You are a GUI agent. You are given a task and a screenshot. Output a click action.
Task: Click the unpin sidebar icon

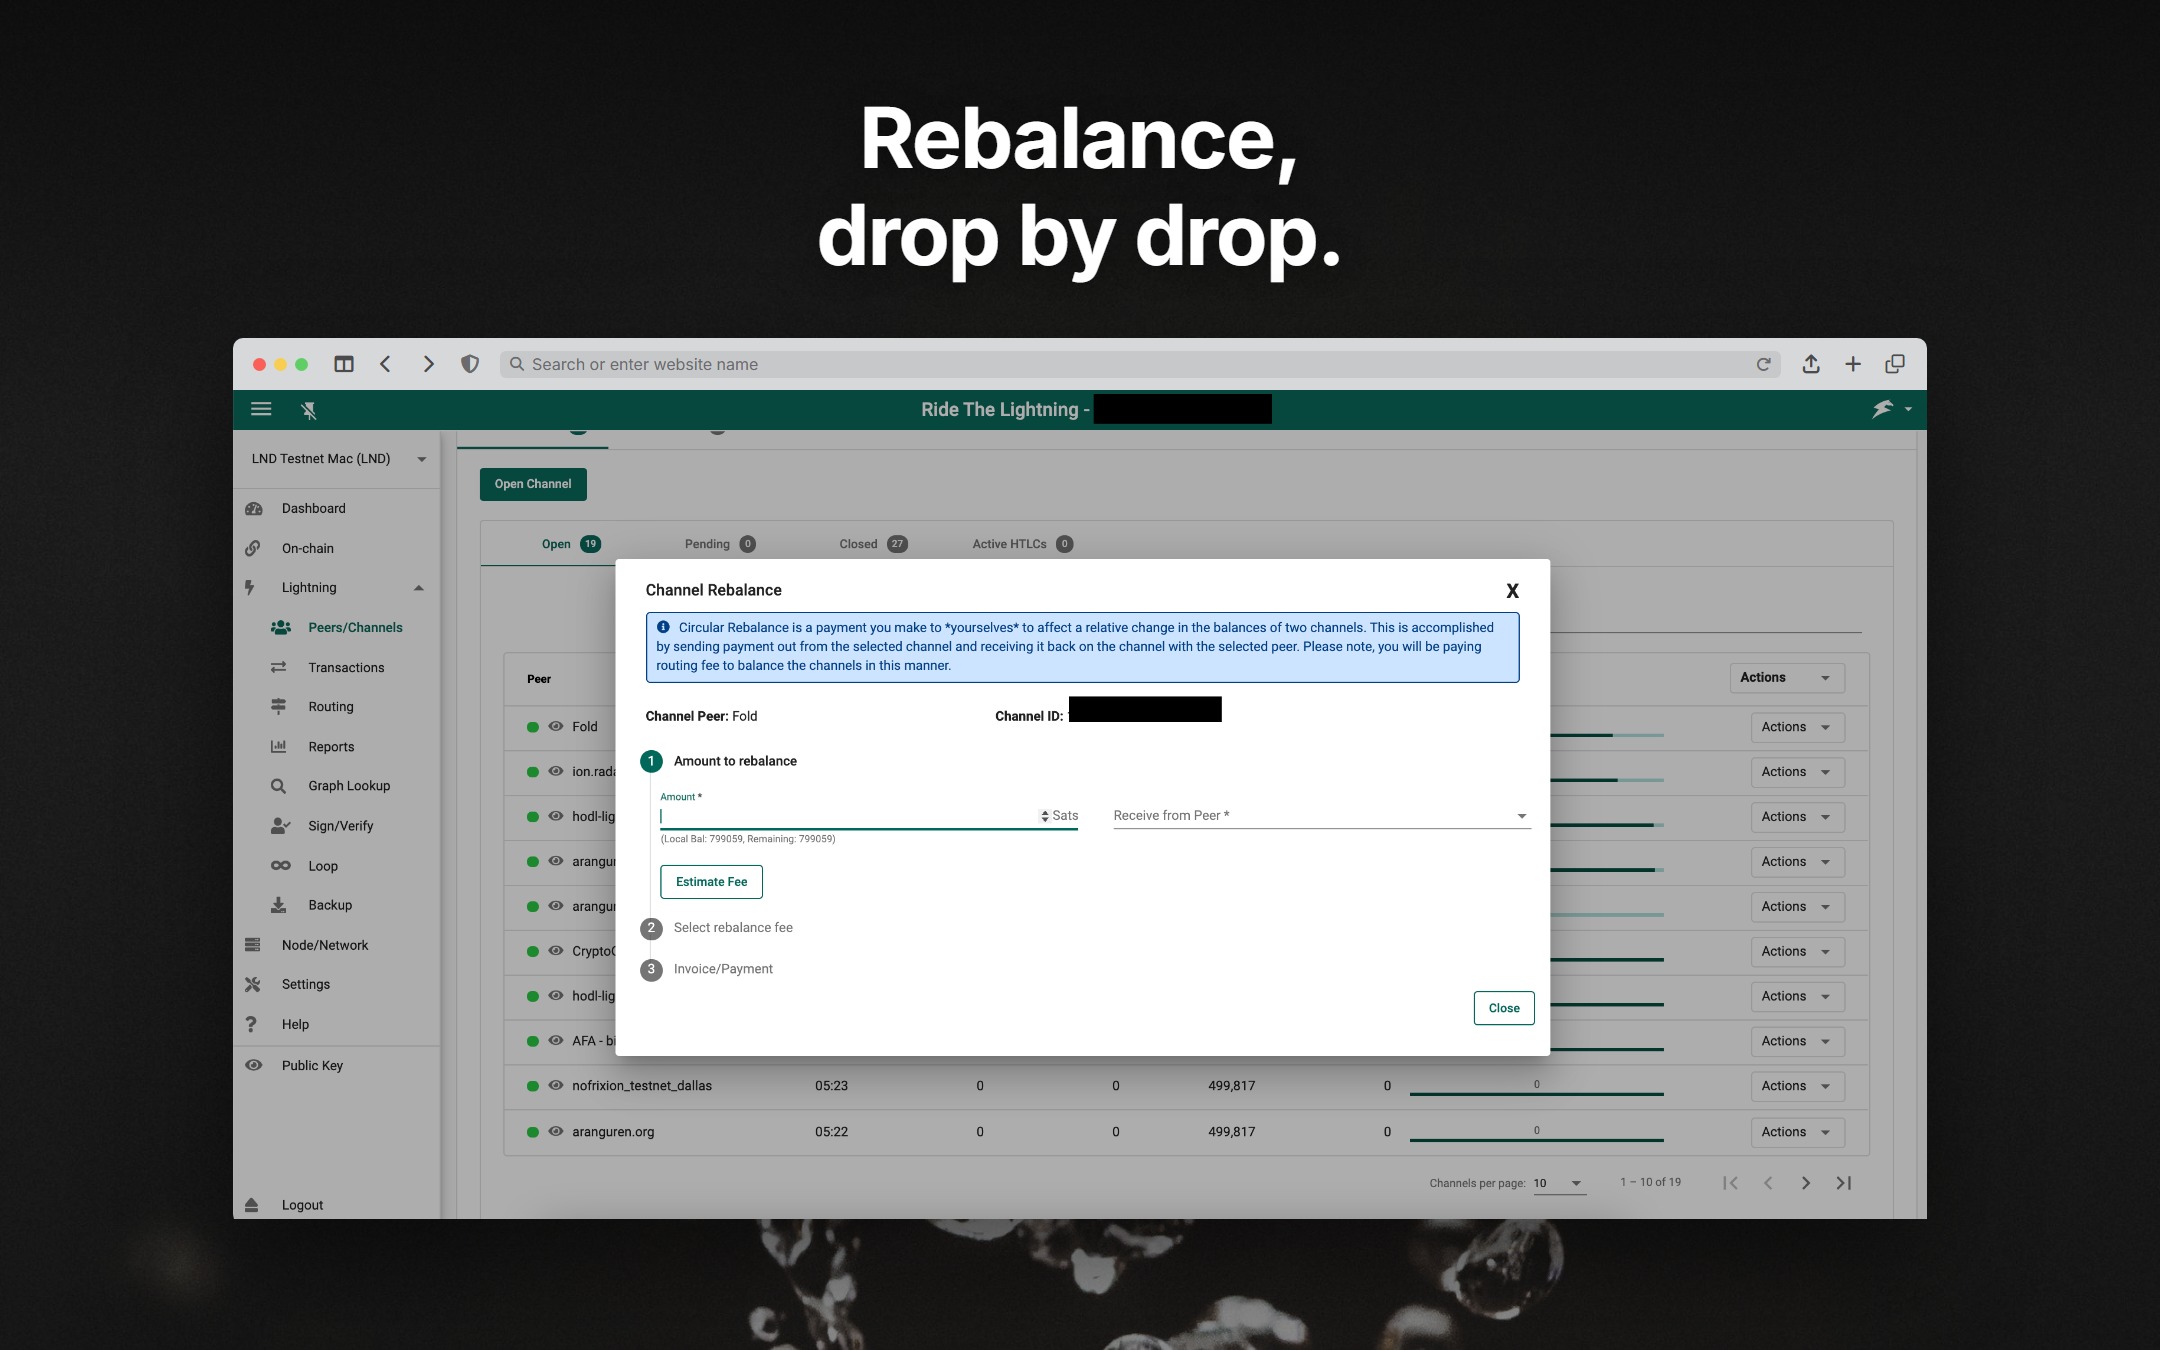coord(309,409)
